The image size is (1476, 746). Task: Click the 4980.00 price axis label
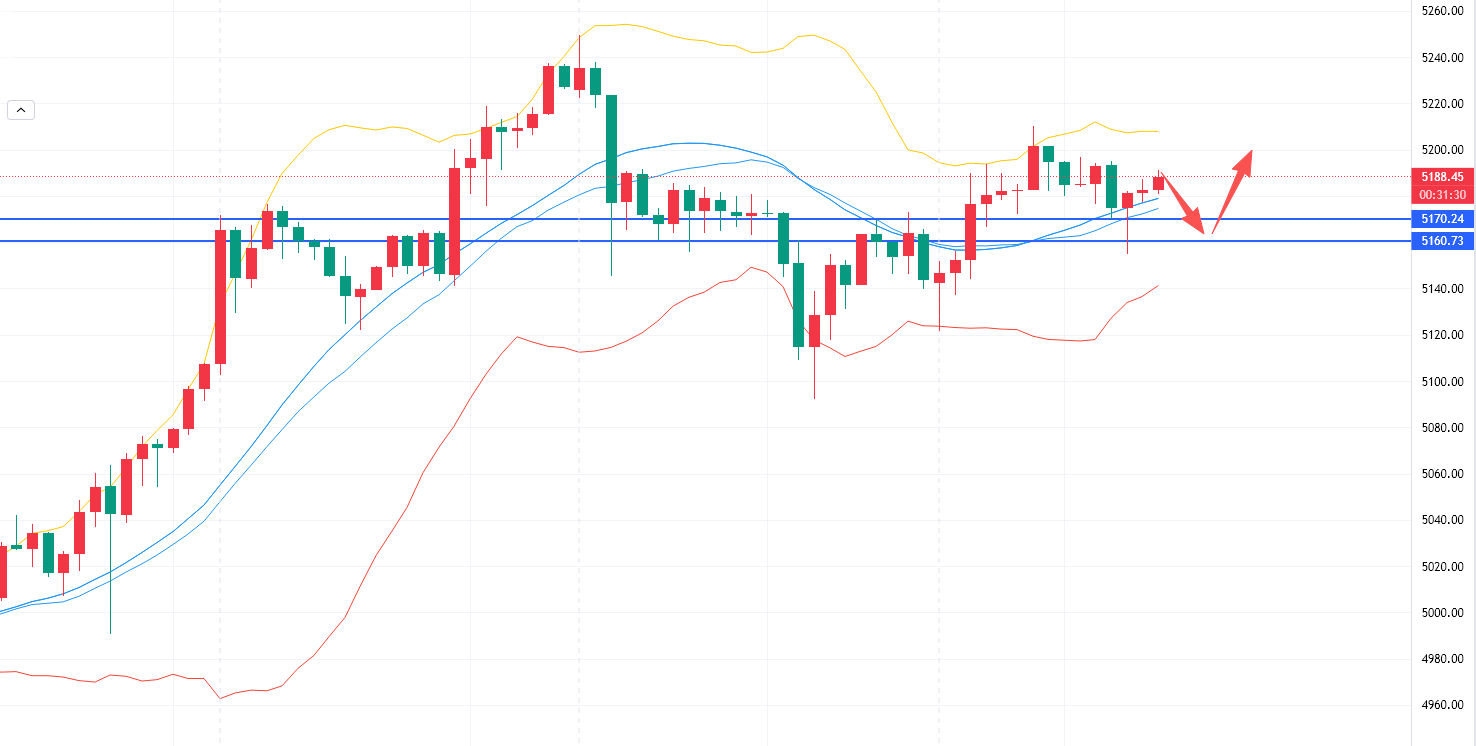tap(1442, 659)
